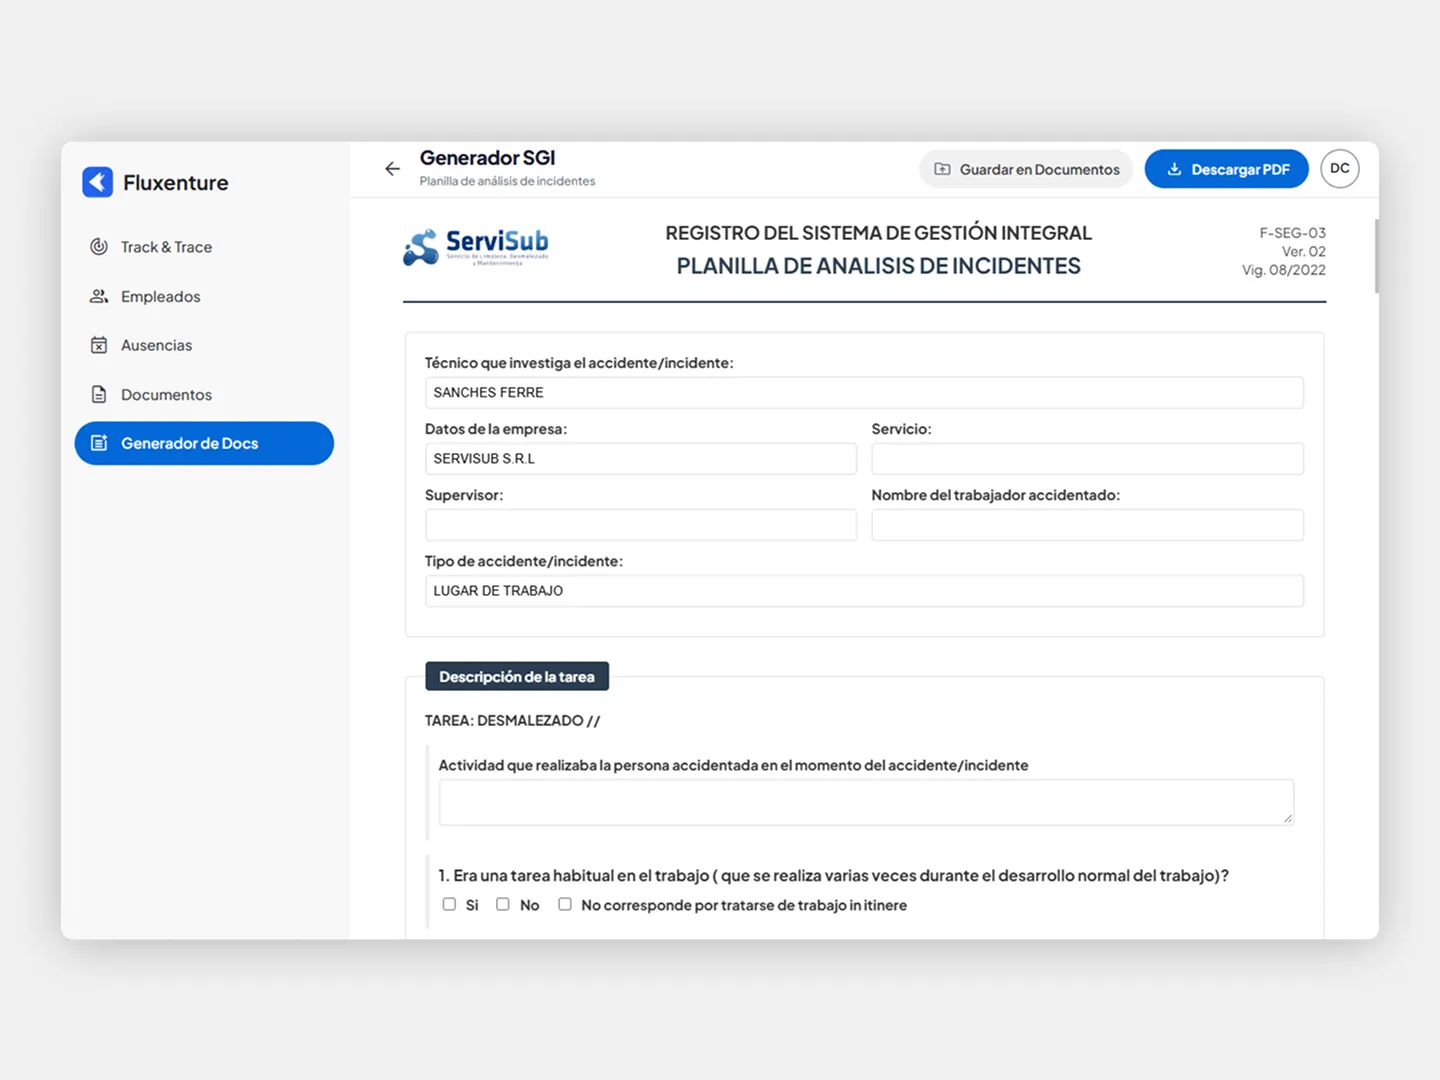Select Generador de Docs menu item

[204, 443]
